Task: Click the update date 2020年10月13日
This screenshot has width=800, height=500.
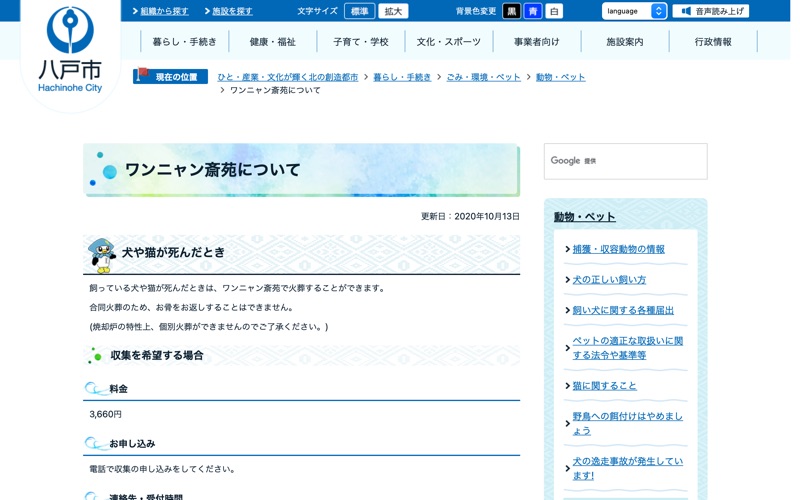Action: pos(487,216)
